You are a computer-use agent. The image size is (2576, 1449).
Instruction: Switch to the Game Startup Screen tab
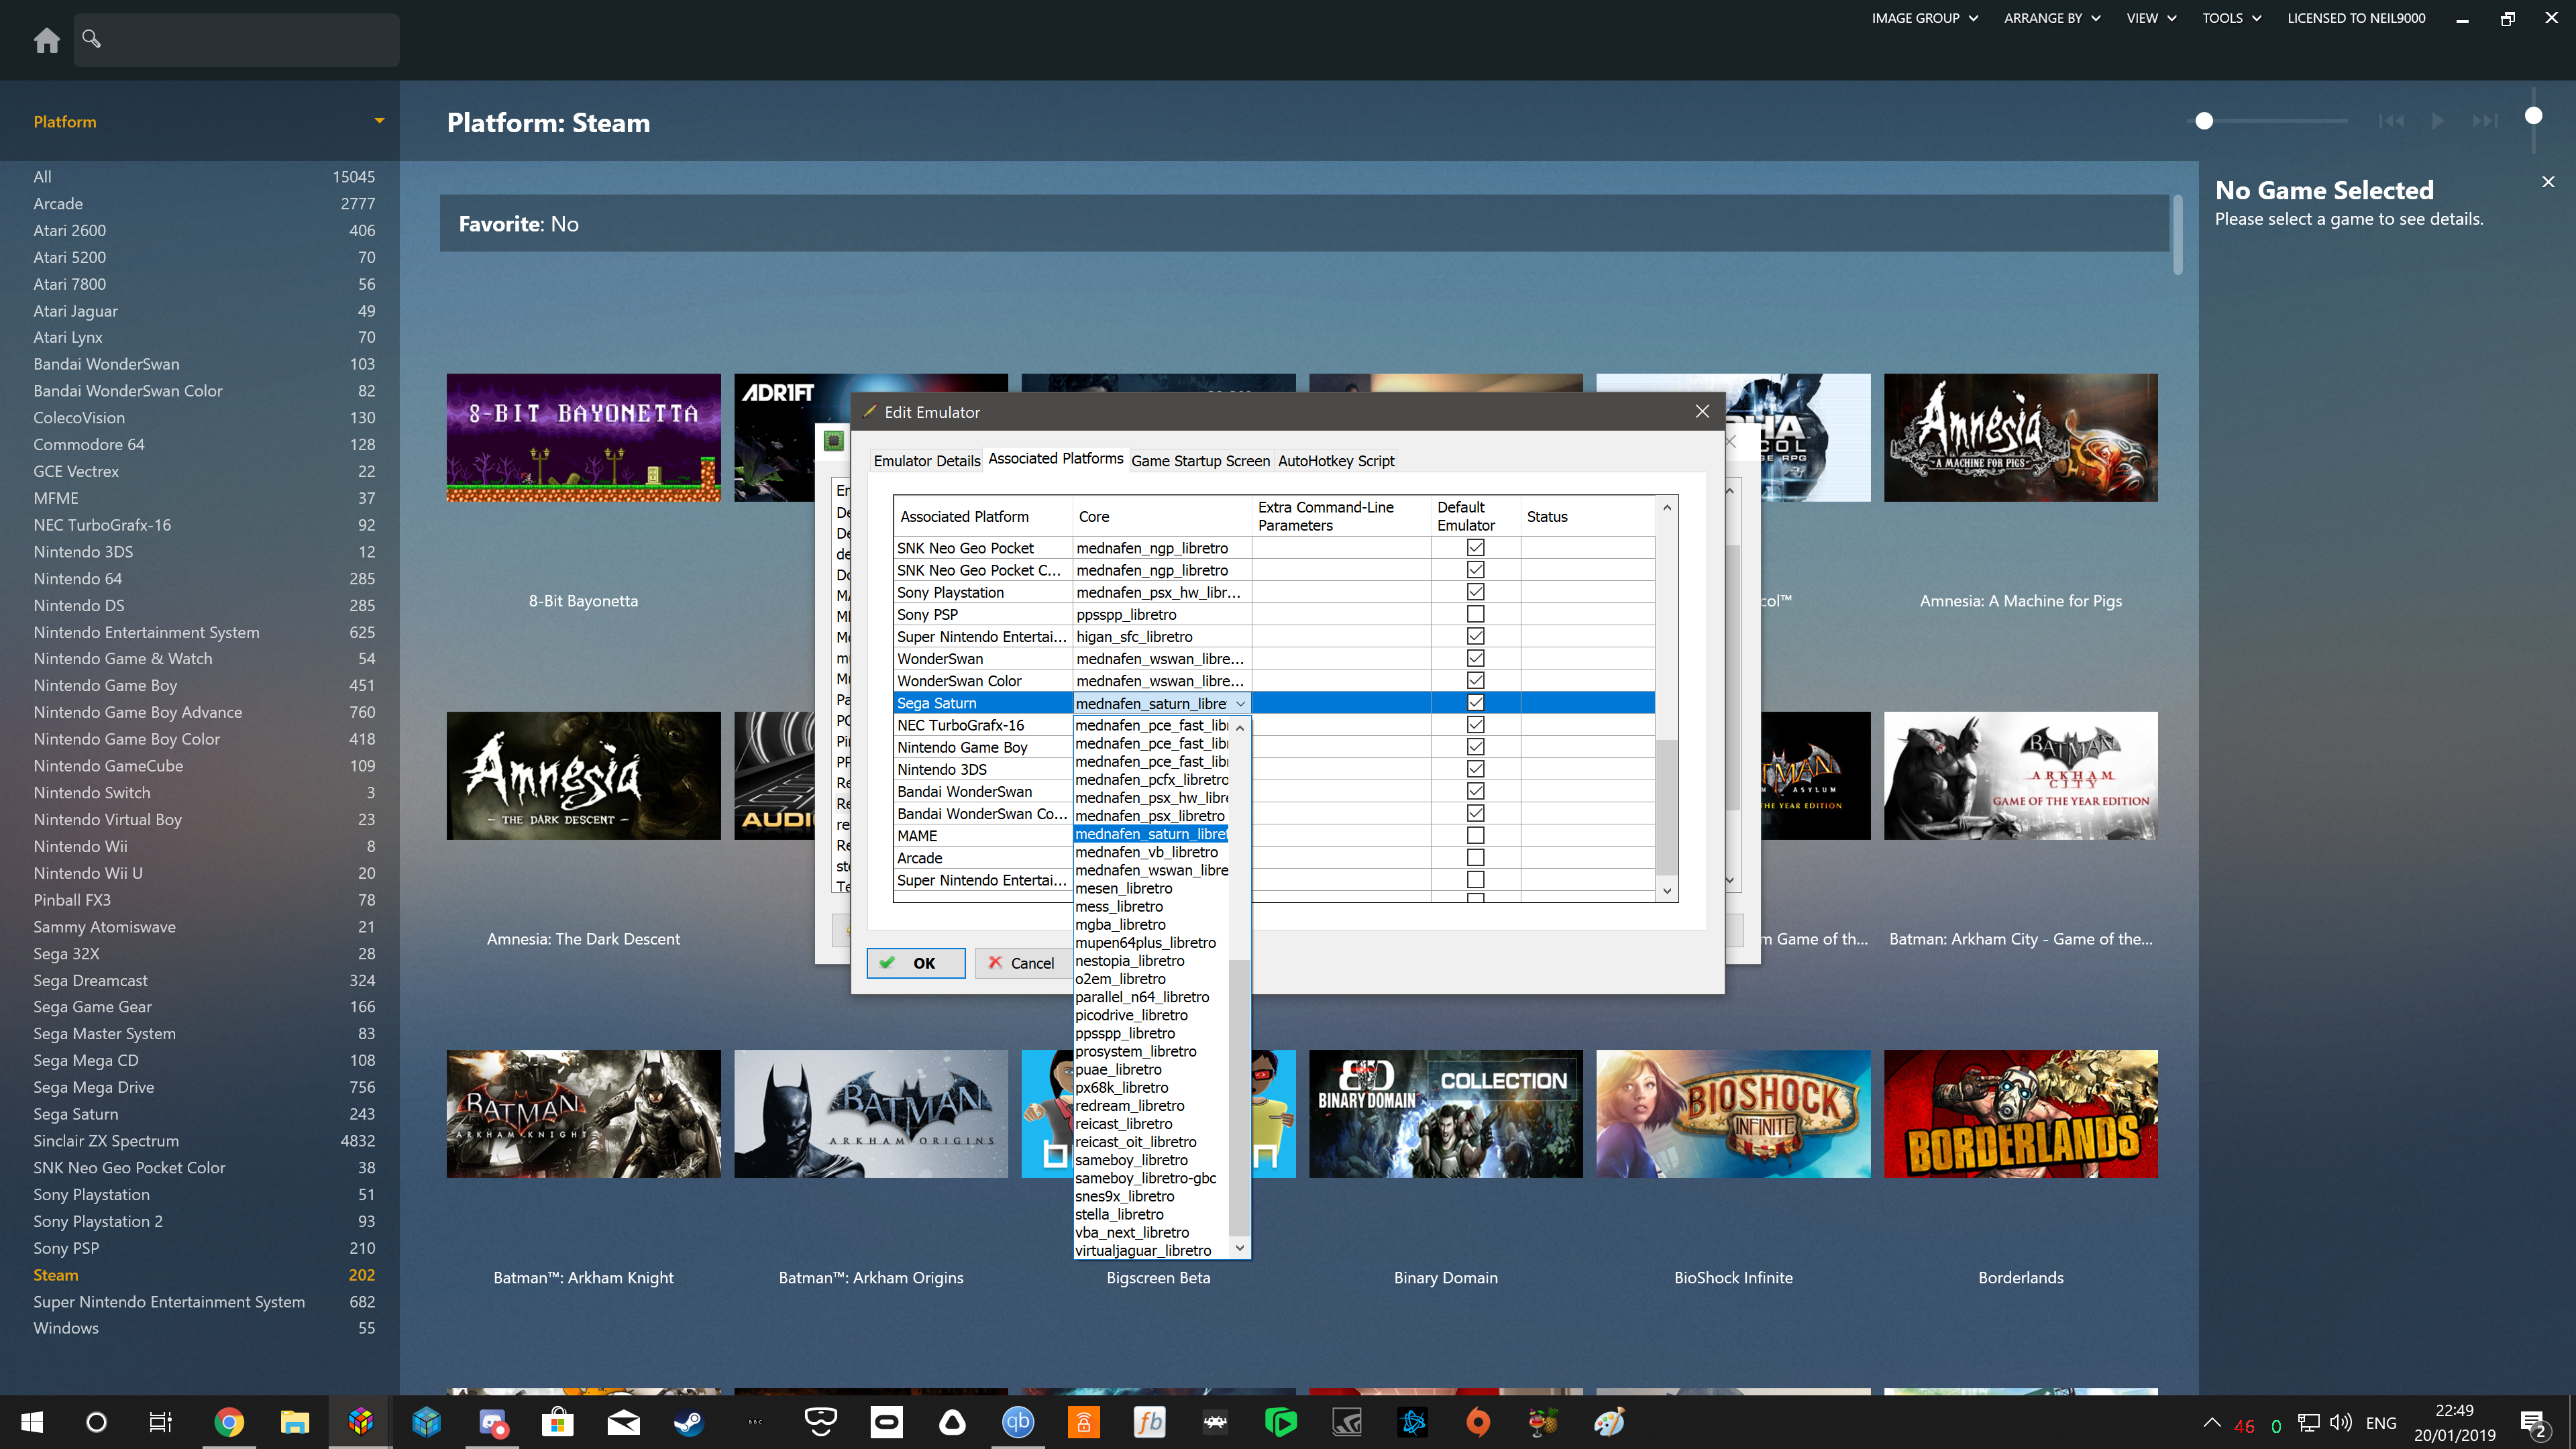tap(1200, 461)
